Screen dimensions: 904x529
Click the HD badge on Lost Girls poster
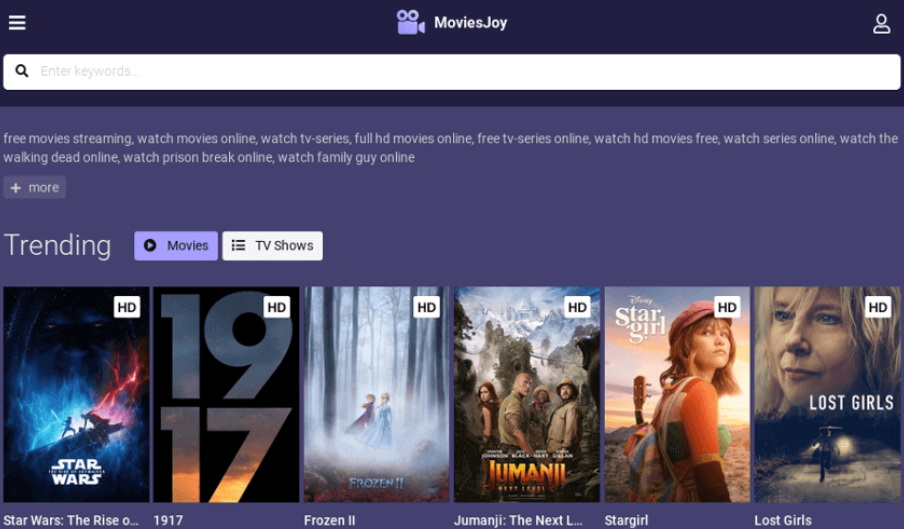pos(878,307)
